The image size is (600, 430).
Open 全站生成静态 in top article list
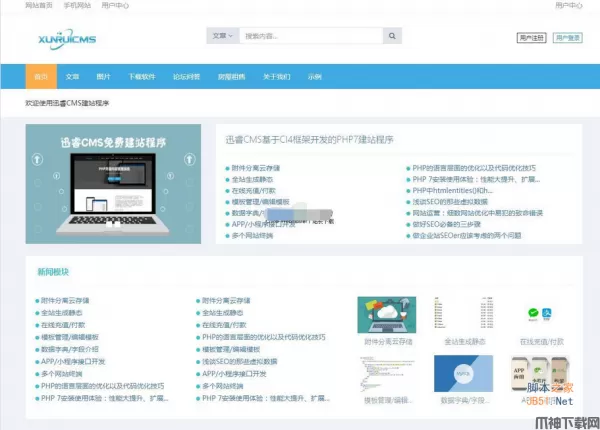tap(252, 179)
